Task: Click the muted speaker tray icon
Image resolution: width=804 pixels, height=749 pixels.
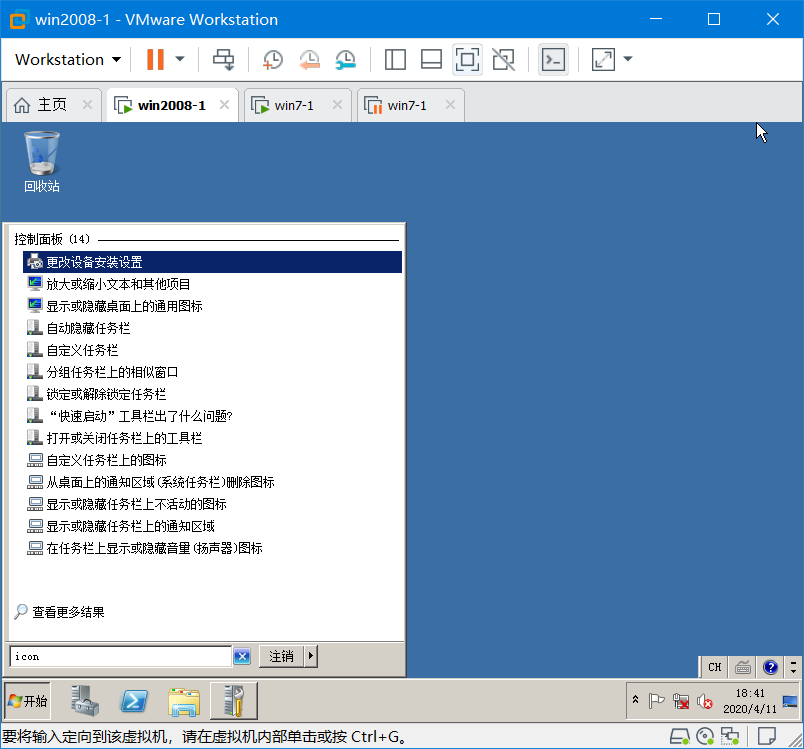Action: (x=705, y=701)
